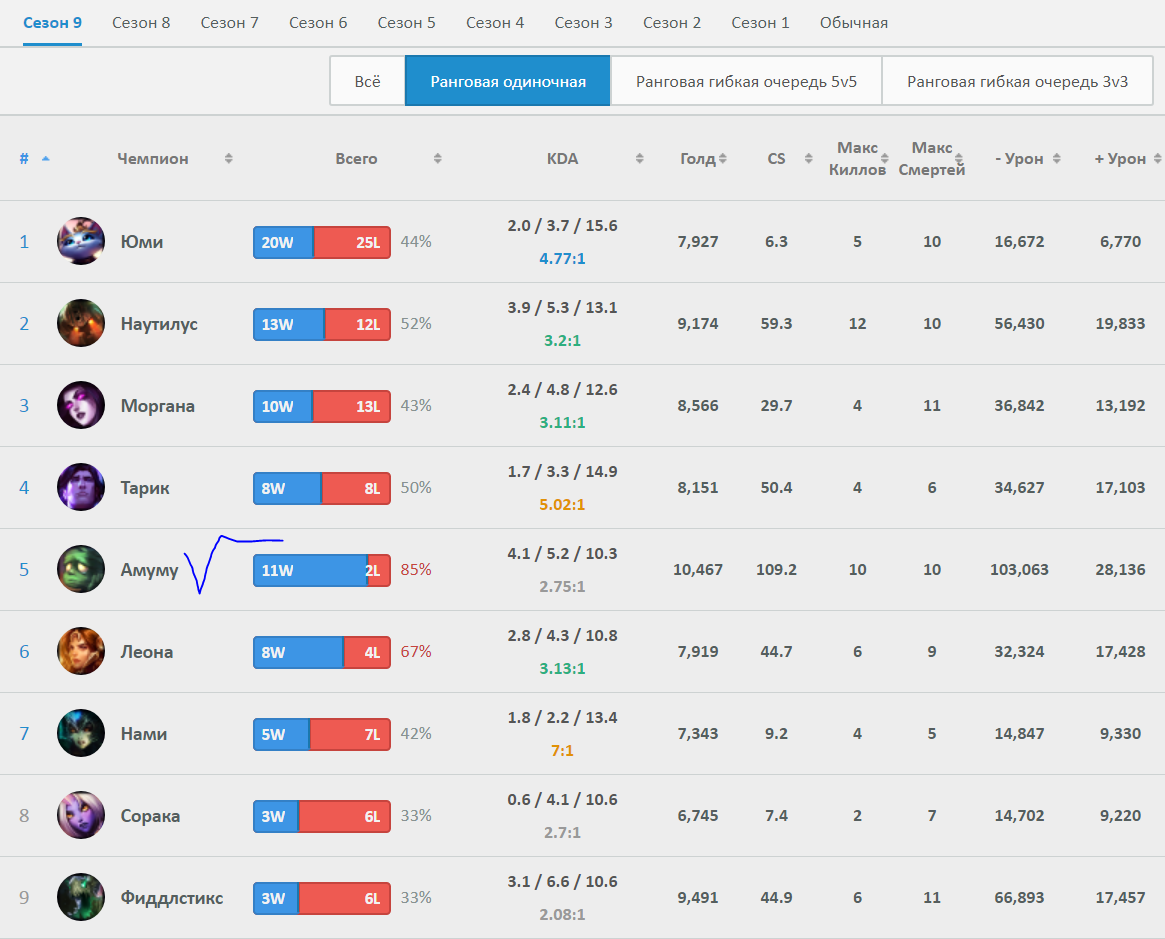
Task: Select Soraka KDA 0.6 / 4.1 / 10.6
Action: coord(562,799)
